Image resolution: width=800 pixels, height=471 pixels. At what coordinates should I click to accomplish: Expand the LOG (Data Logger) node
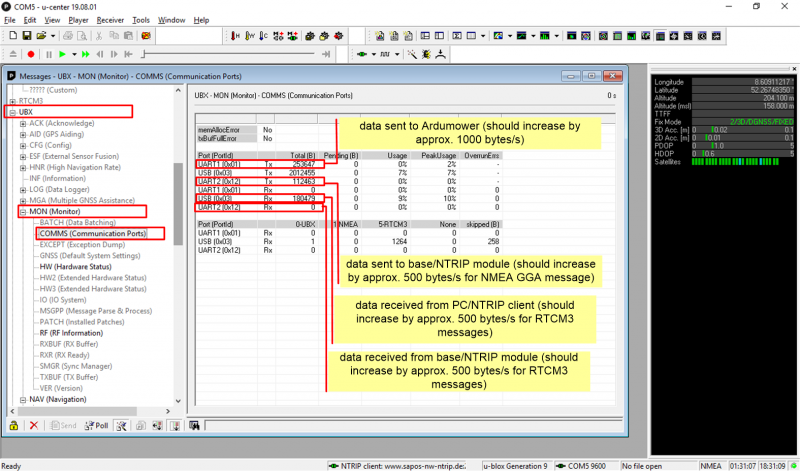pos(23,190)
